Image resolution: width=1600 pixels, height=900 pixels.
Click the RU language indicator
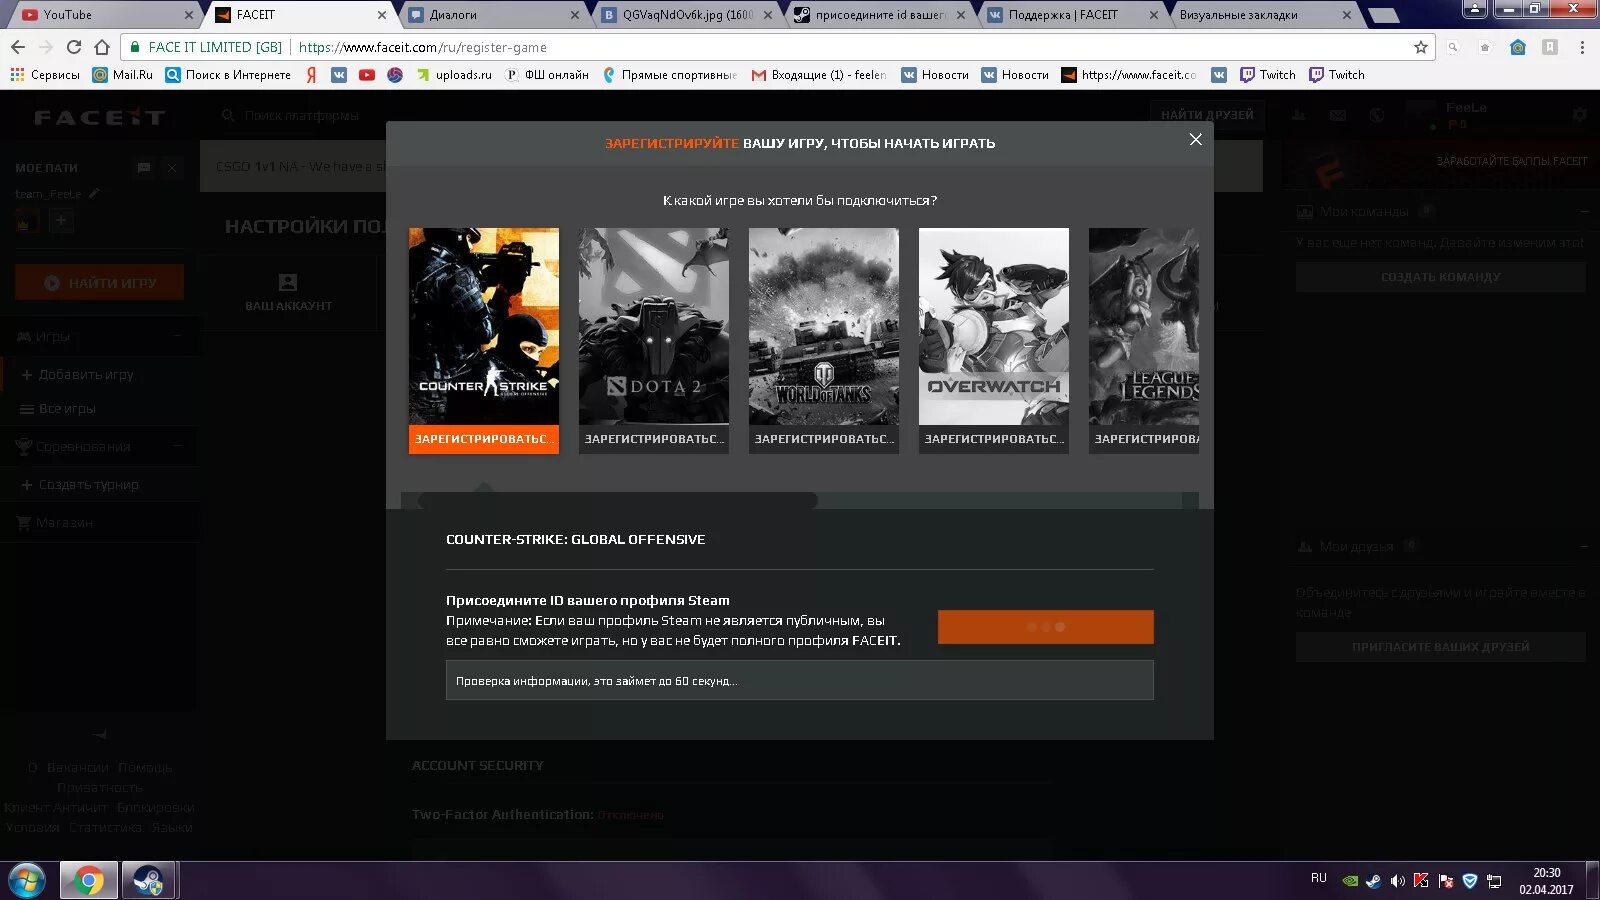tap(1319, 878)
